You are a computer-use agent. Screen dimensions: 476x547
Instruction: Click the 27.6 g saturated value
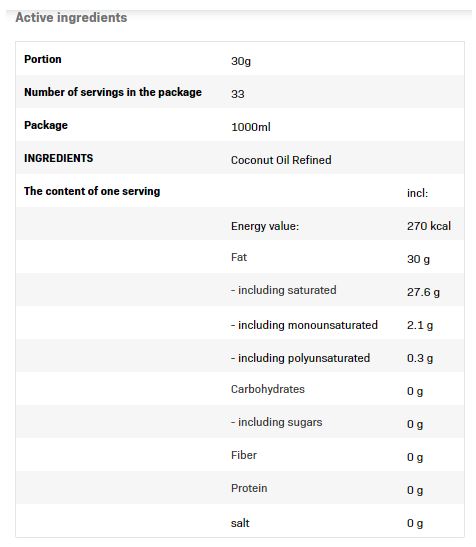coord(423,292)
